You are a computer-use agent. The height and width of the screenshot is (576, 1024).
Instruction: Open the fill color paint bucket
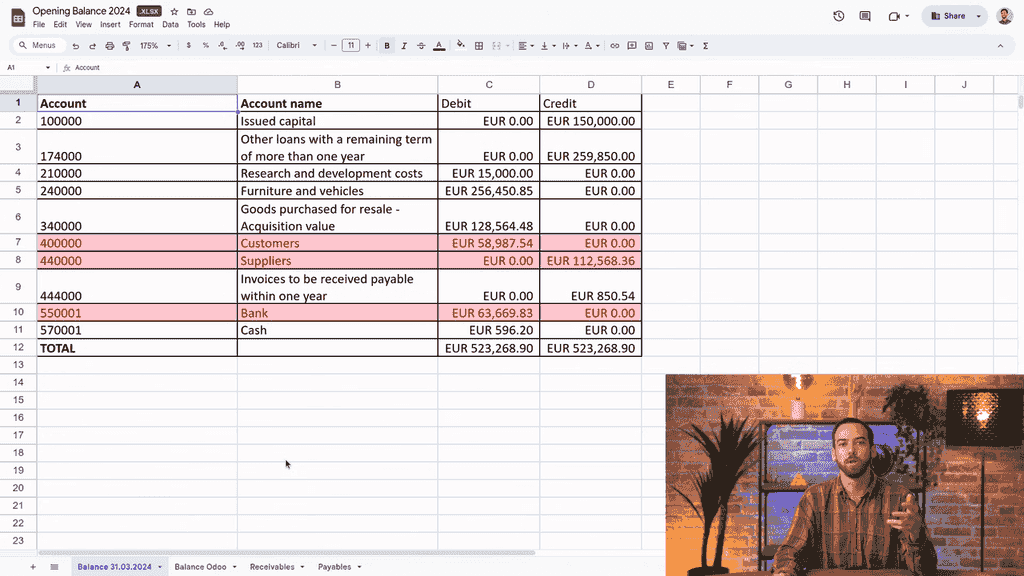click(x=460, y=46)
